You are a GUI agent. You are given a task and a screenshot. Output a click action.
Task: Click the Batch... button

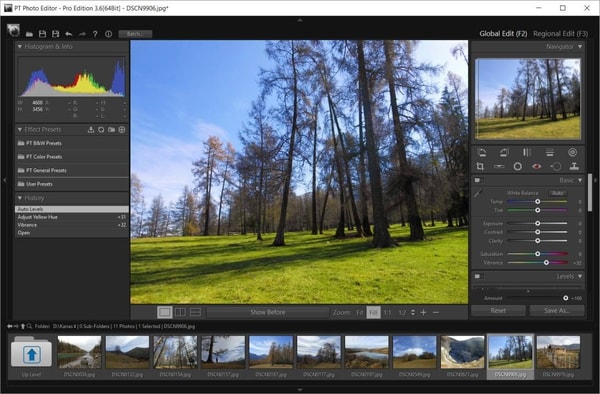pos(135,34)
